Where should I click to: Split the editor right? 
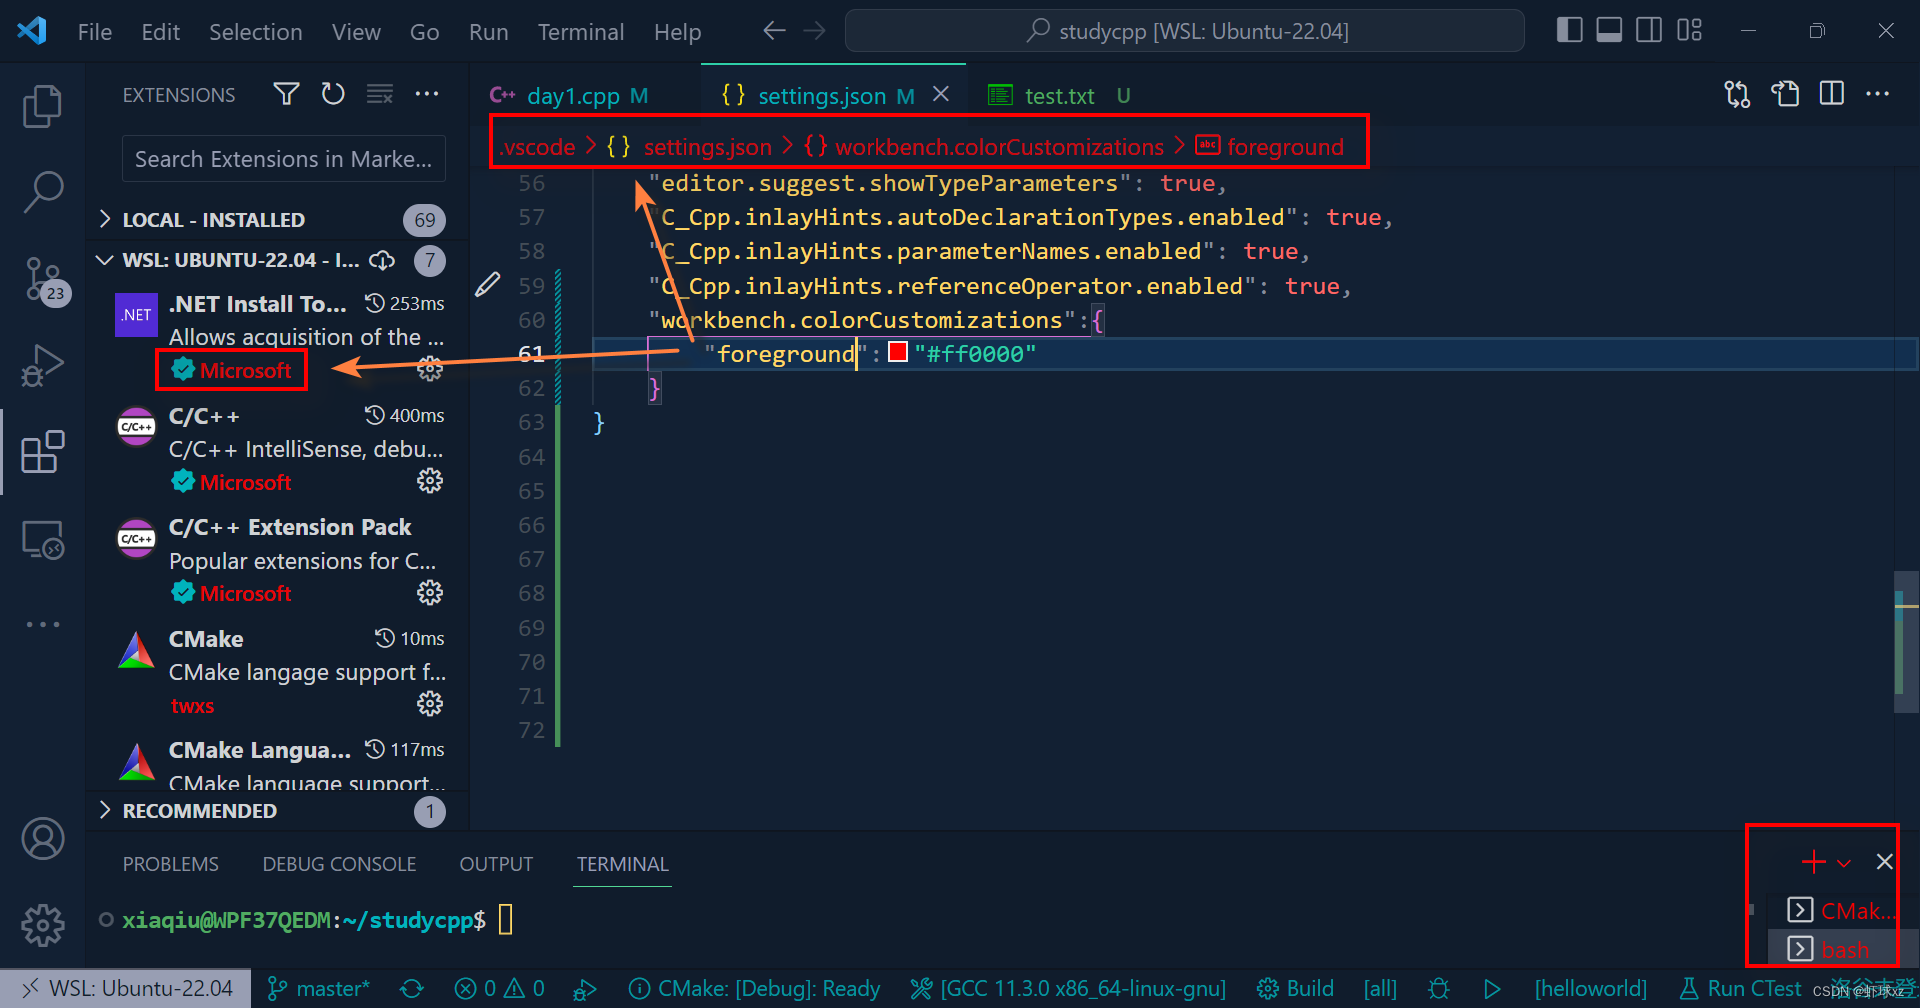pyautogui.click(x=1832, y=94)
